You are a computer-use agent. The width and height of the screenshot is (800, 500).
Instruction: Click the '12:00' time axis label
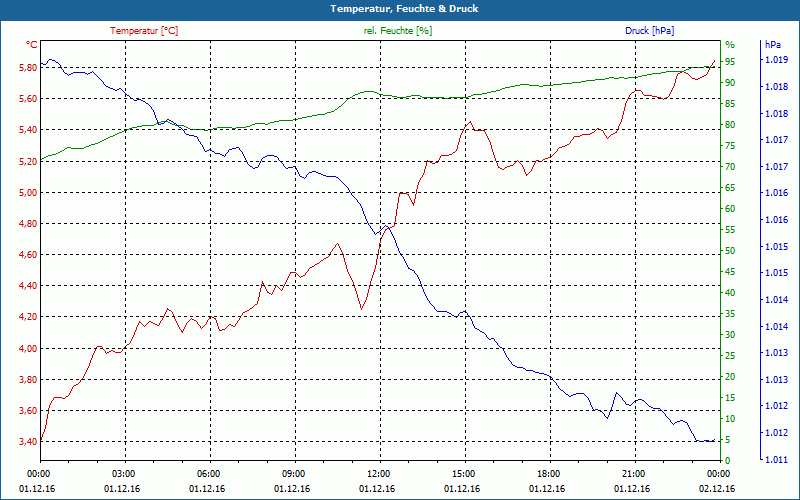coord(381,473)
